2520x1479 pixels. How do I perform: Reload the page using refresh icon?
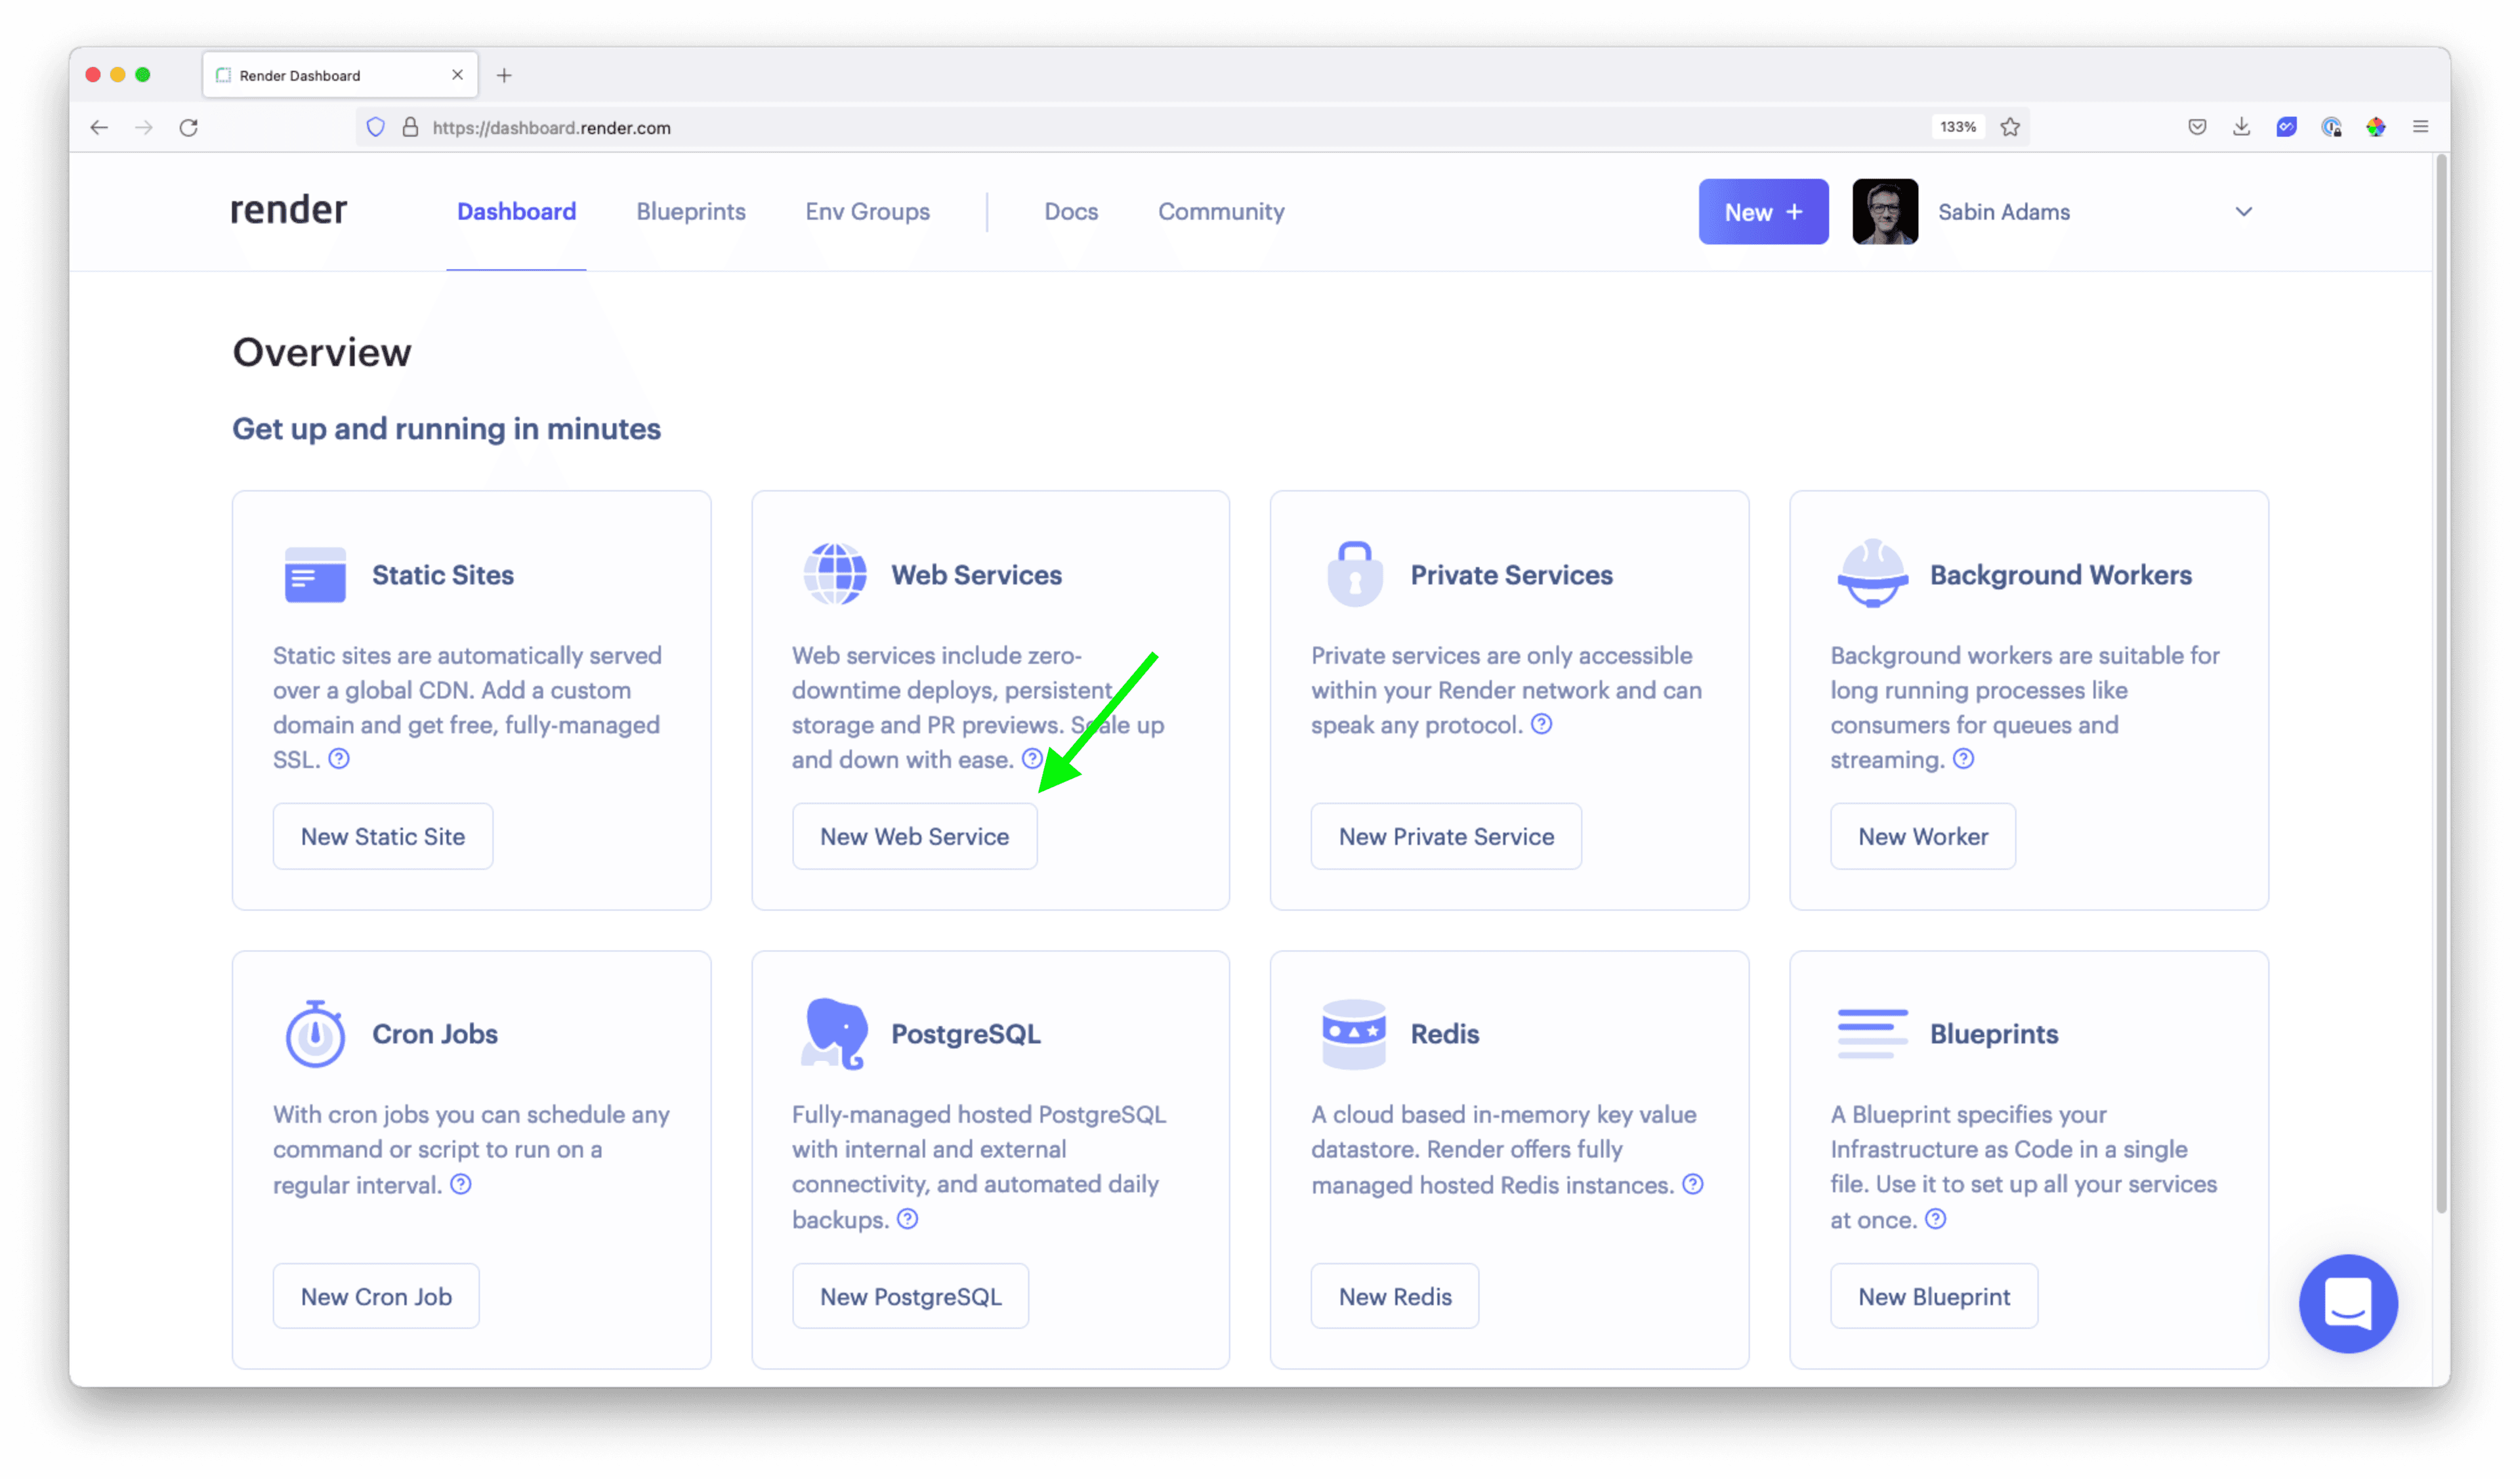pos(189,127)
